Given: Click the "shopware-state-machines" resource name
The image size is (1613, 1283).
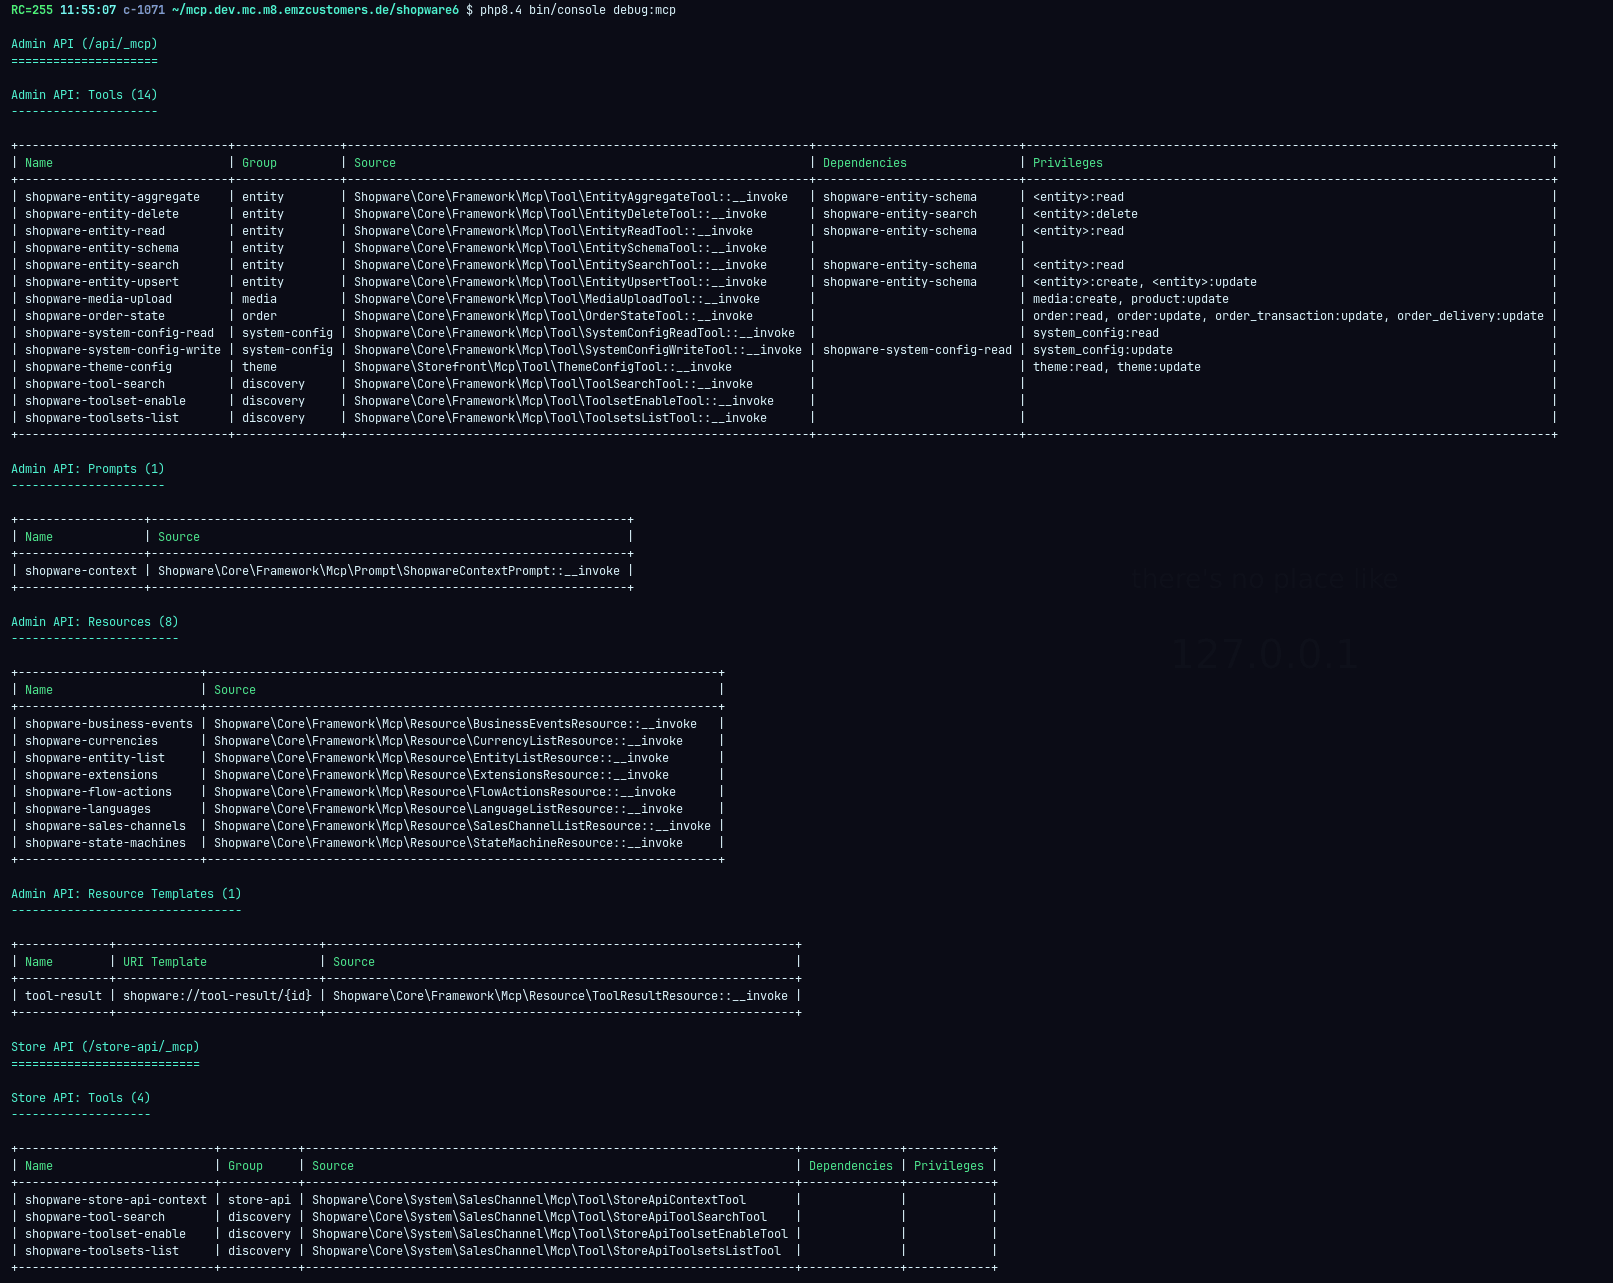Looking at the screenshot, I should 105,843.
